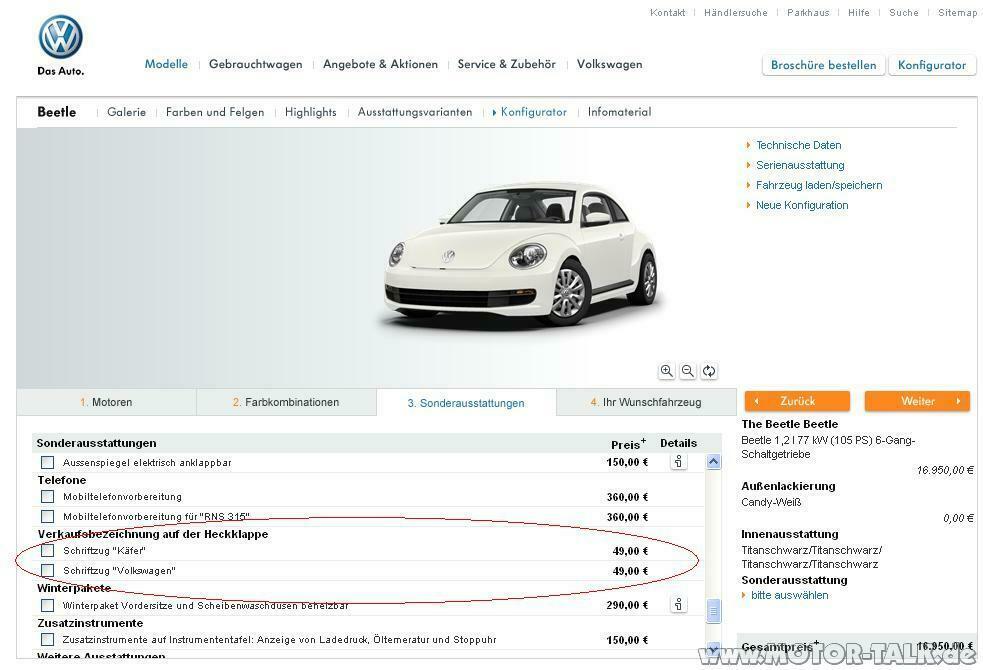
Task: Click the 16.950,00 € base price
Action: 945,470
